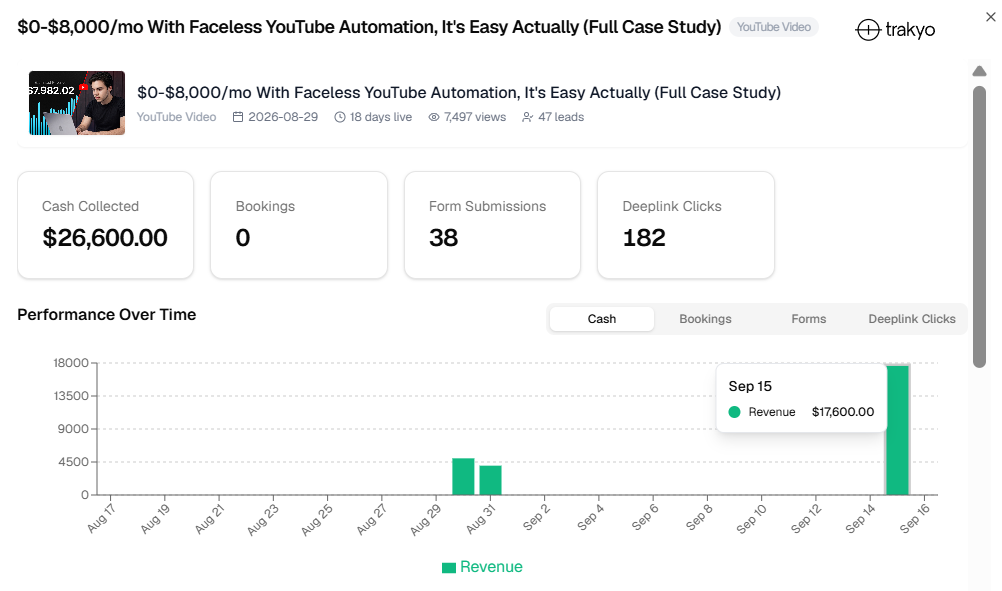Click the 'Sep 2' x-axis label
The width and height of the screenshot is (1002, 591).
click(x=536, y=518)
